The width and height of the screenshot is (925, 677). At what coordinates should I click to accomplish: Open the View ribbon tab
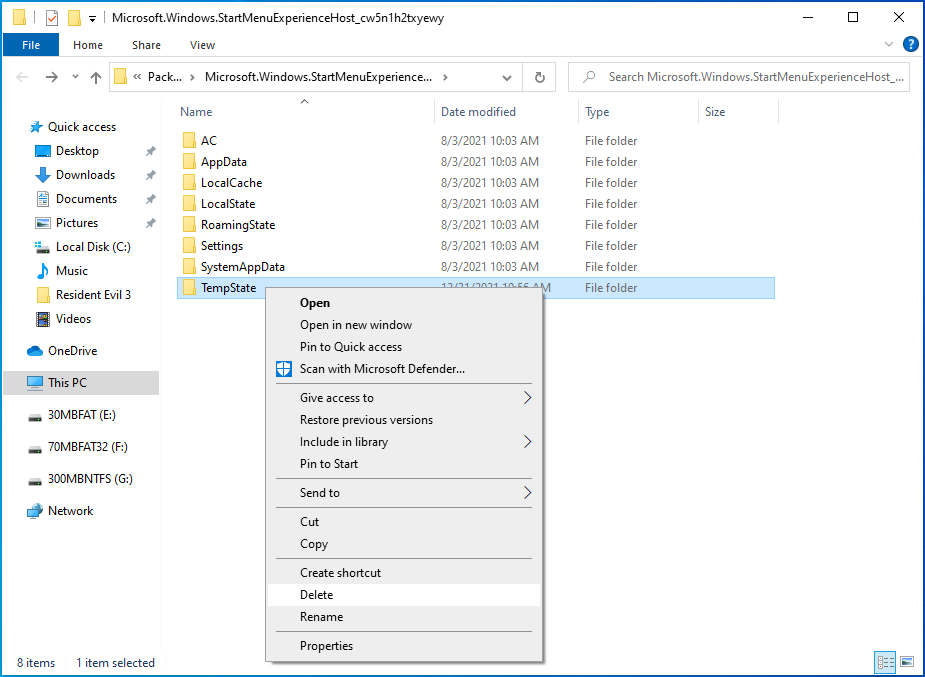pyautogui.click(x=202, y=45)
